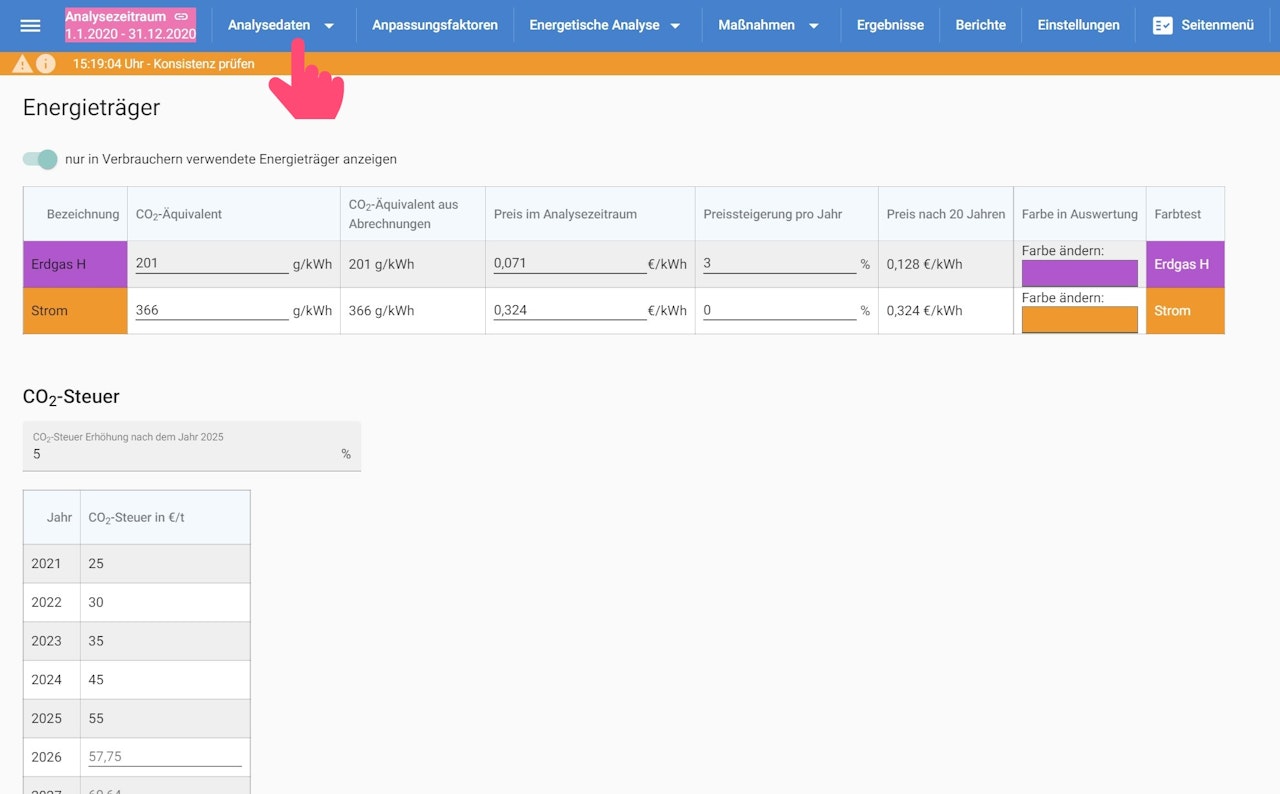The height and width of the screenshot is (794, 1280).
Task: Open the Ergebnisse menu item
Action: [x=890, y=25]
